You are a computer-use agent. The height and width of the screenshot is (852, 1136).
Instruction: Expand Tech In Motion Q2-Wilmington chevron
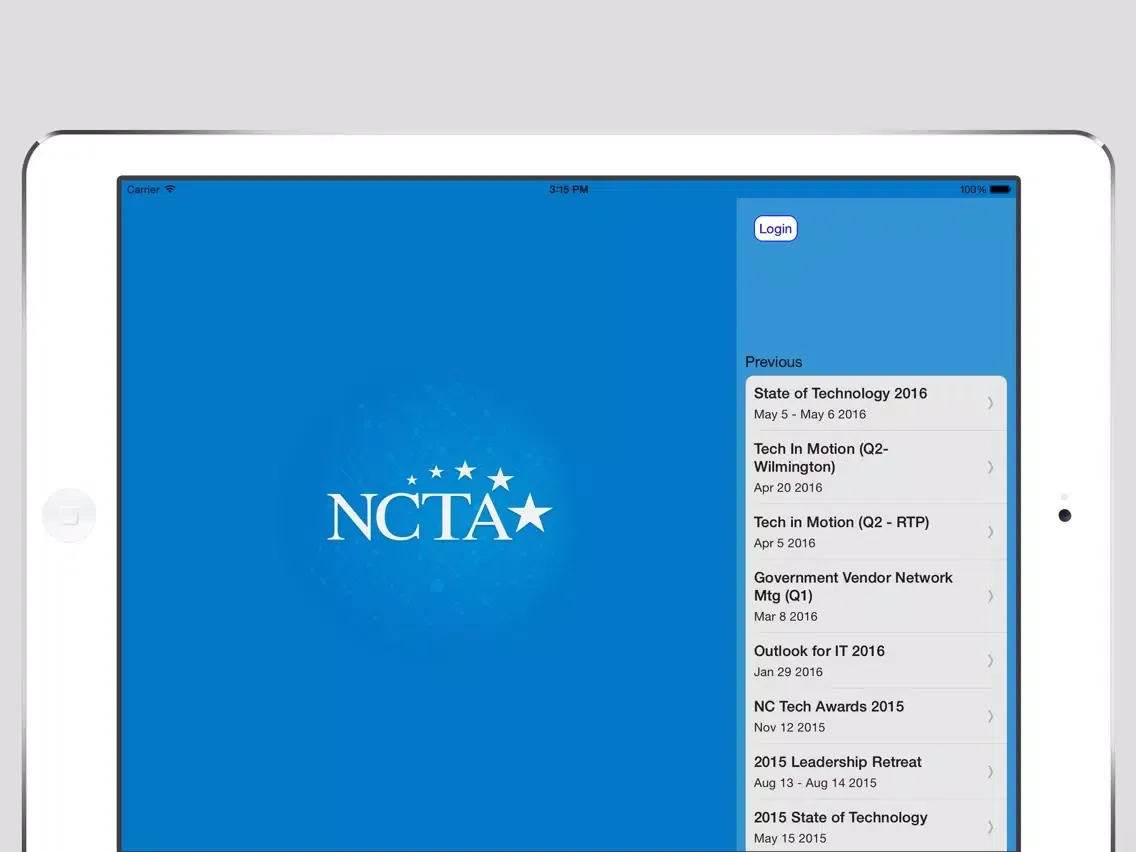coord(990,467)
